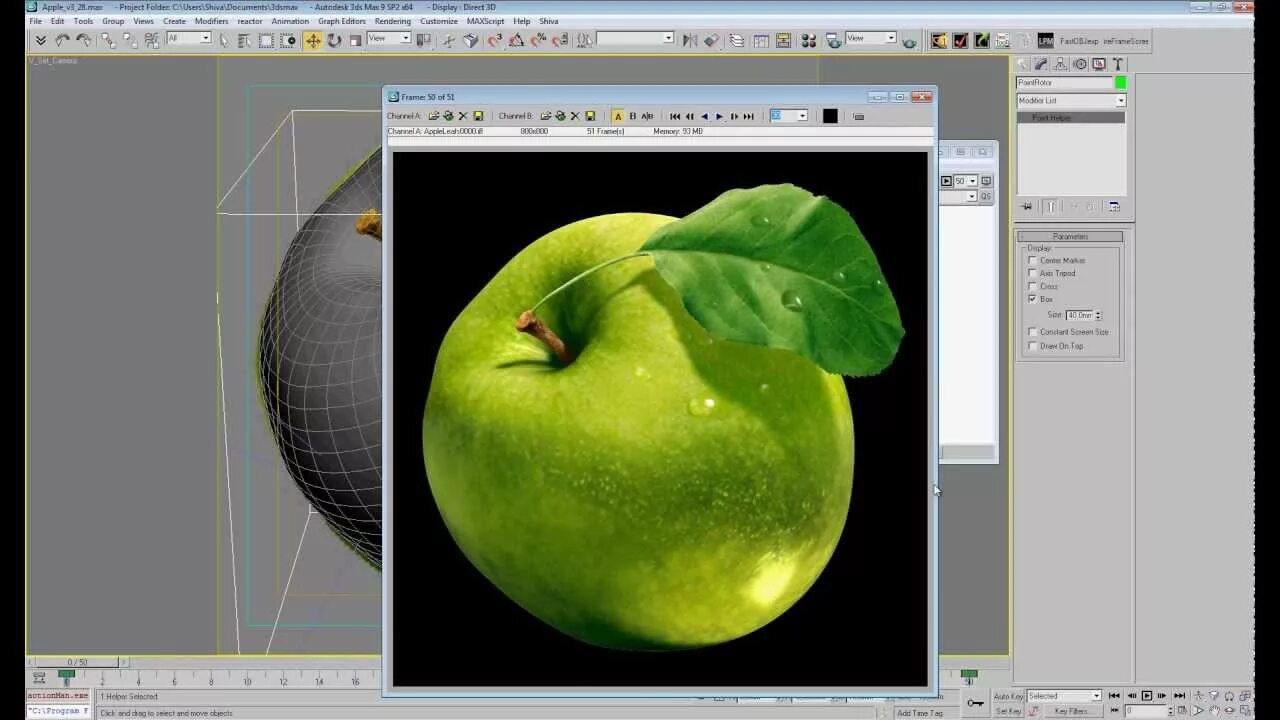
Task: Enable the Axis Tripod checkbox
Action: (1033, 273)
